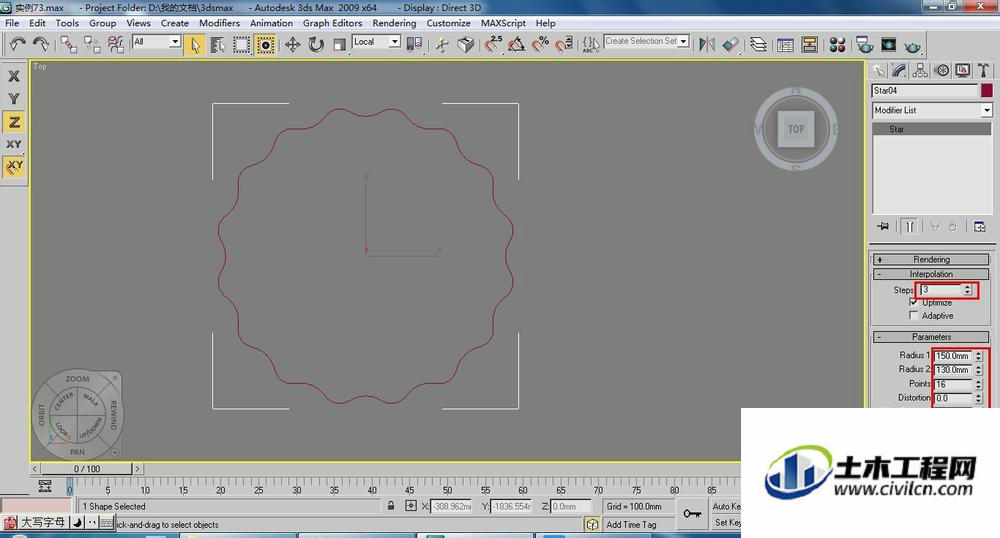1000x538 pixels.
Task: Open Schematic View icon
Action: click(809, 45)
